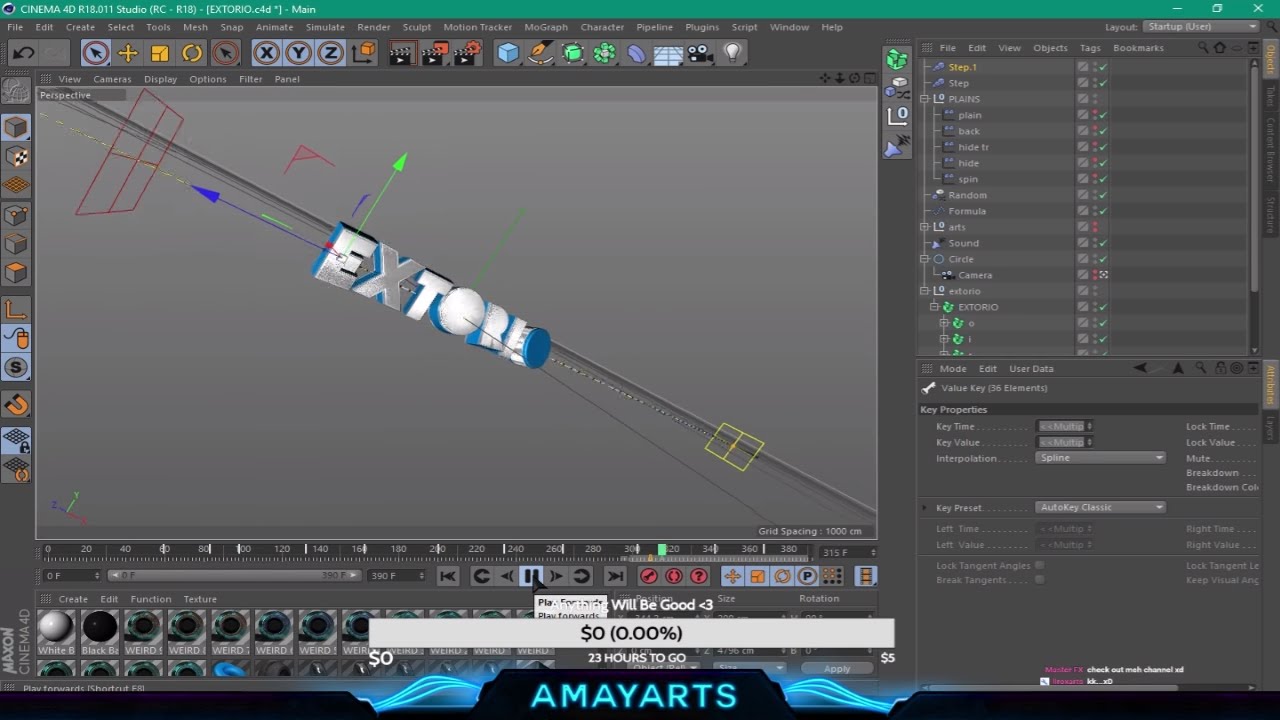
Task: Toggle visibility dots of arts object
Action: pos(1095,227)
